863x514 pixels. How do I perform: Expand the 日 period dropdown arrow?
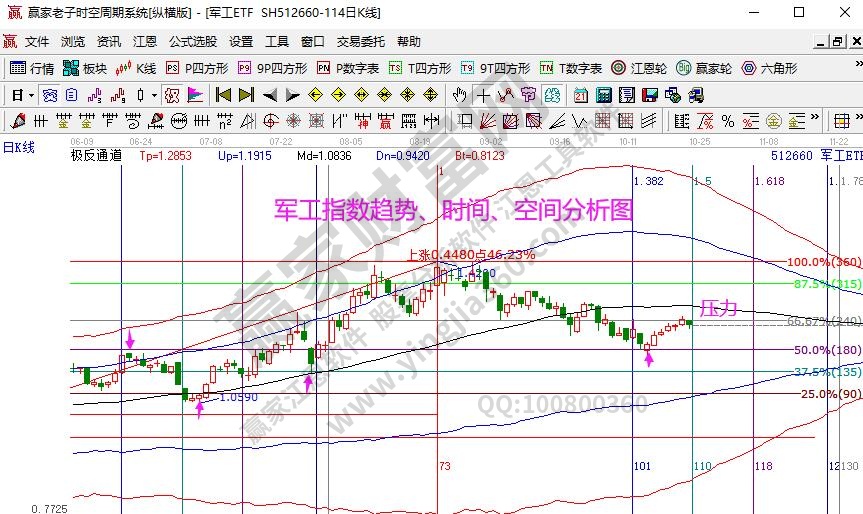[x=32, y=96]
